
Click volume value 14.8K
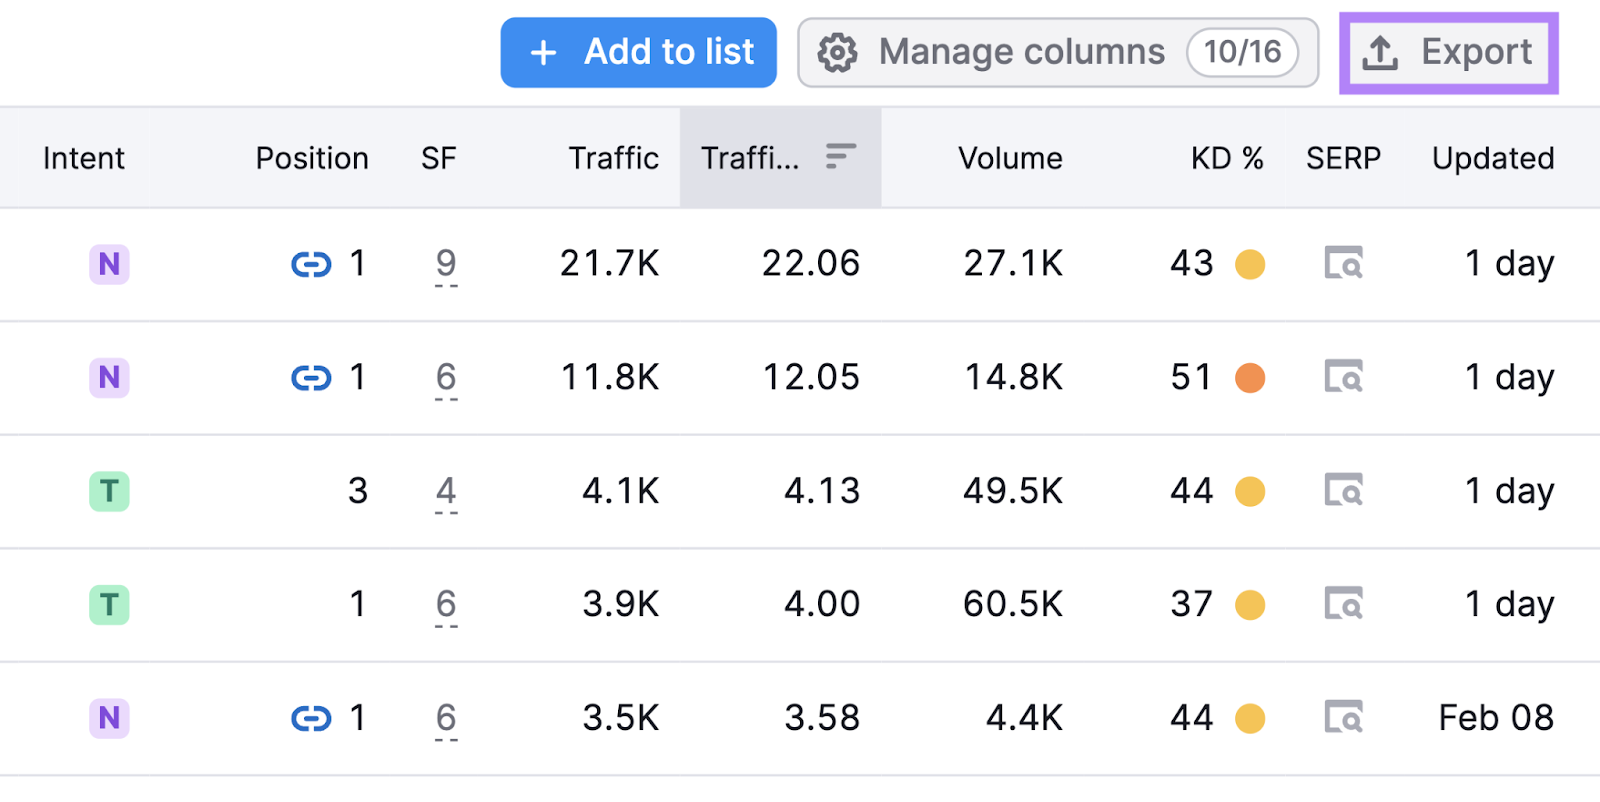[x=1013, y=378]
